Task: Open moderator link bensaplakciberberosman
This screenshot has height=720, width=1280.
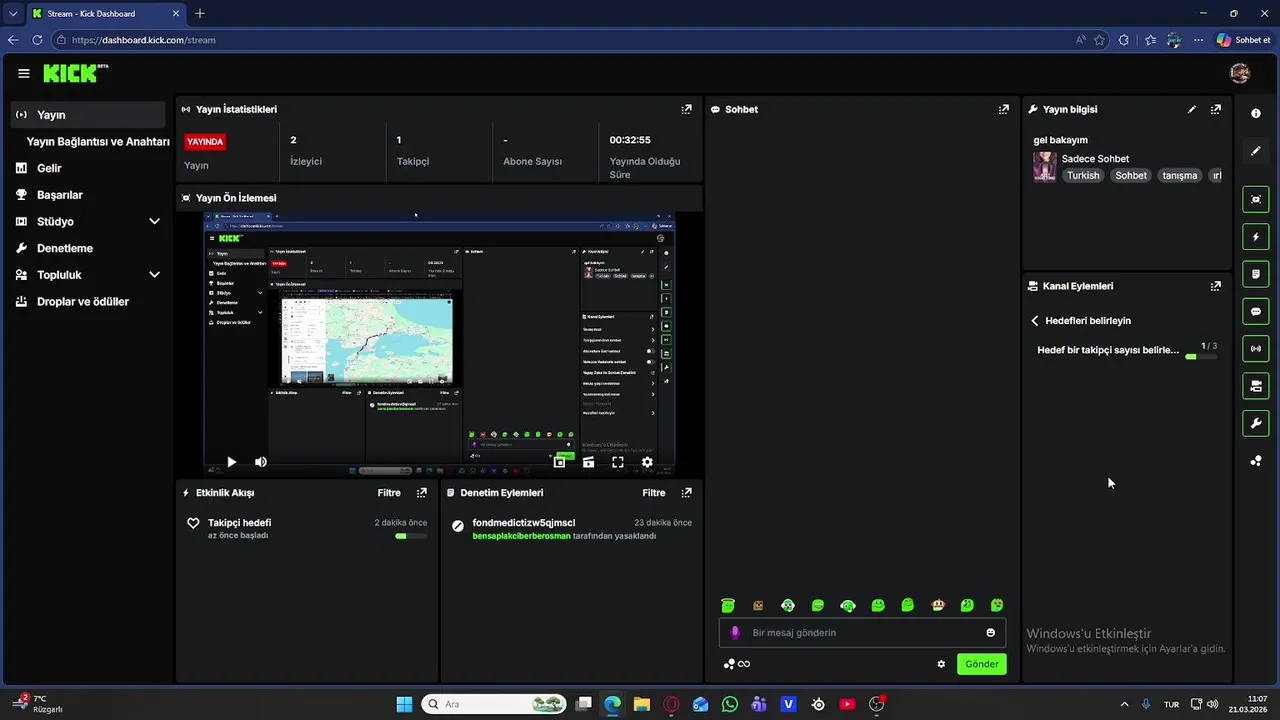Action: [x=521, y=536]
